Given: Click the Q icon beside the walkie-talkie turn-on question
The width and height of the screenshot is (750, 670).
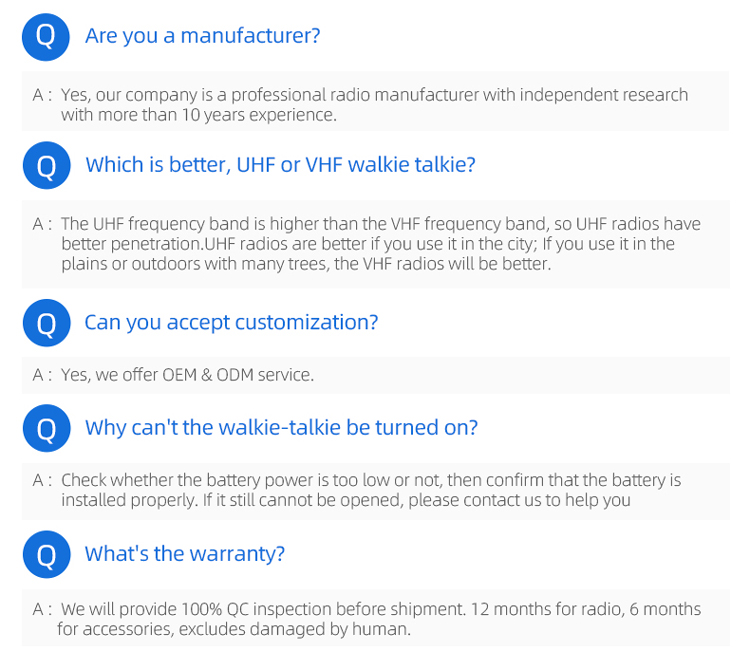Looking at the screenshot, I should (46, 428).
